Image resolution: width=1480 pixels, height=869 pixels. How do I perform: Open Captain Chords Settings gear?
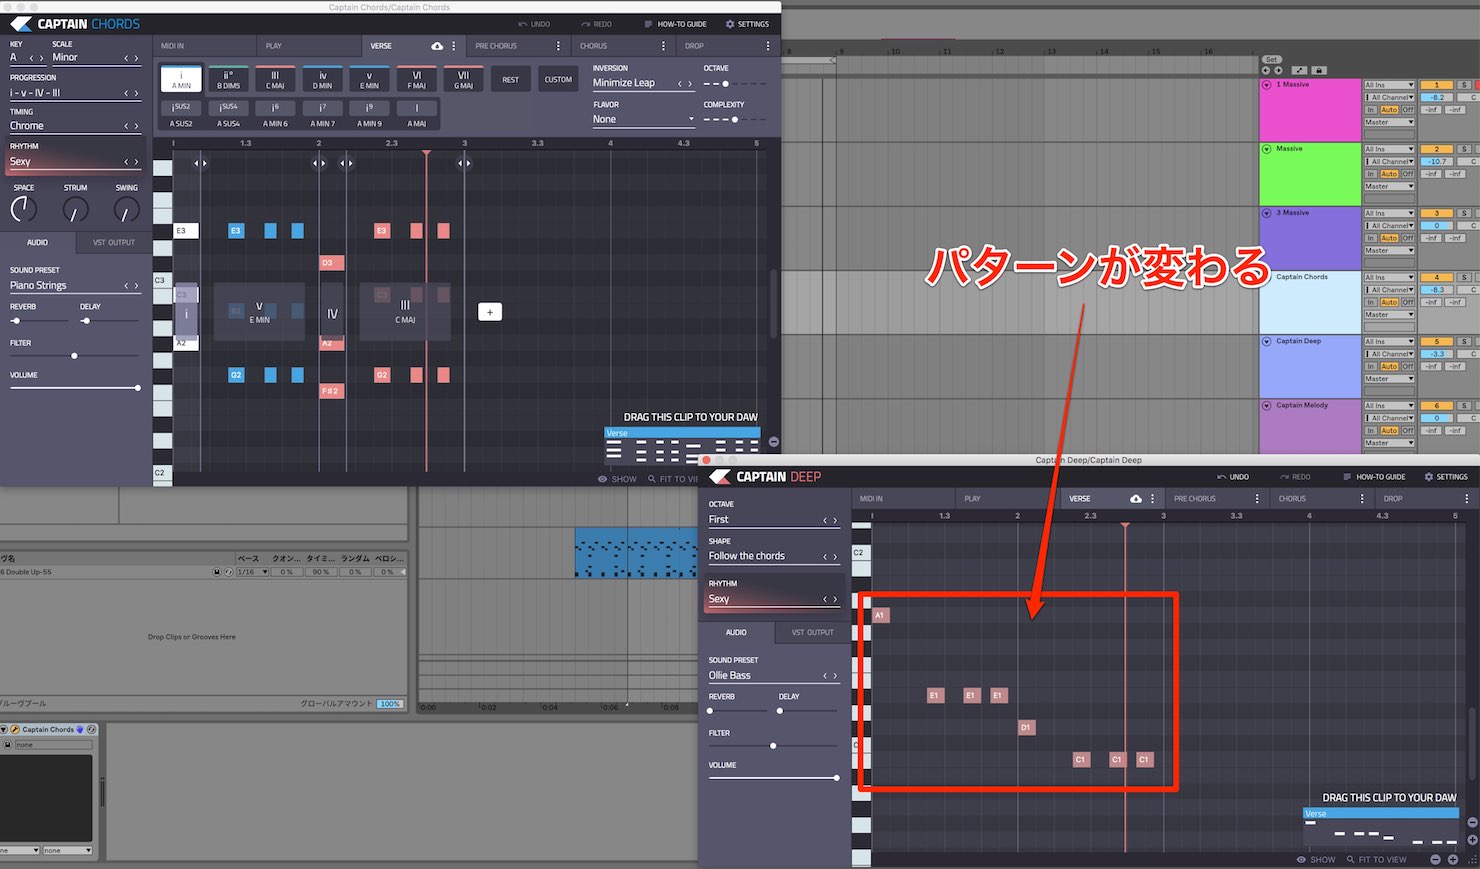730,24
